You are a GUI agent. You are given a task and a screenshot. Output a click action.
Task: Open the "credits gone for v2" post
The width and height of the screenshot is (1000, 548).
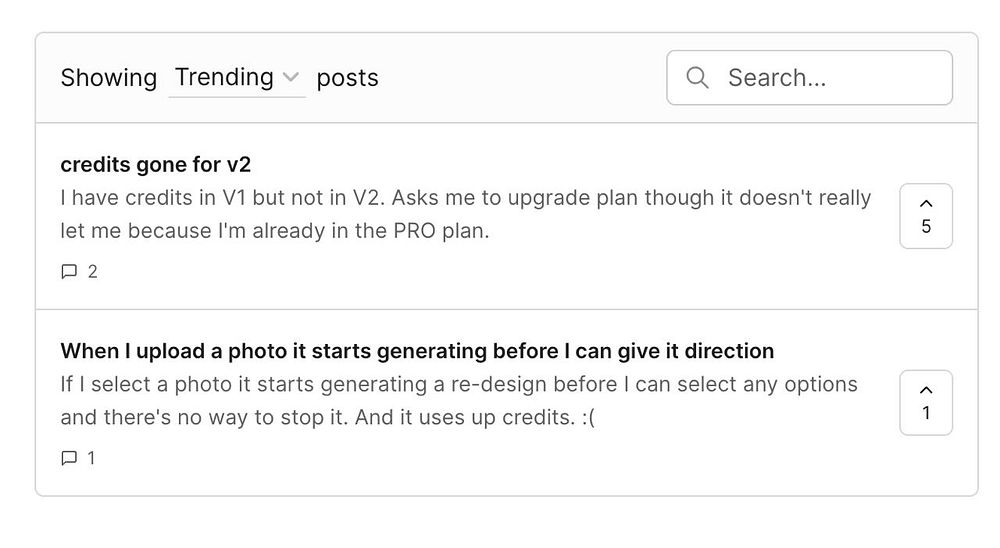(x=162, y=164)
